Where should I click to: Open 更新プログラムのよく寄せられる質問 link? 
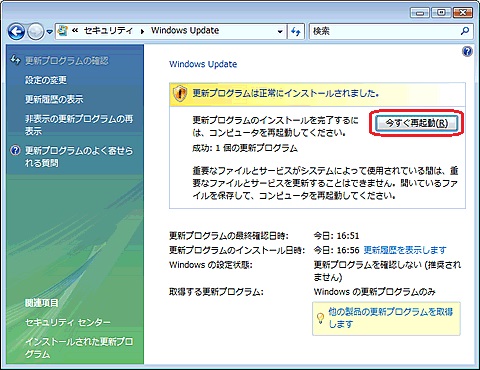[x=79, y=157]
